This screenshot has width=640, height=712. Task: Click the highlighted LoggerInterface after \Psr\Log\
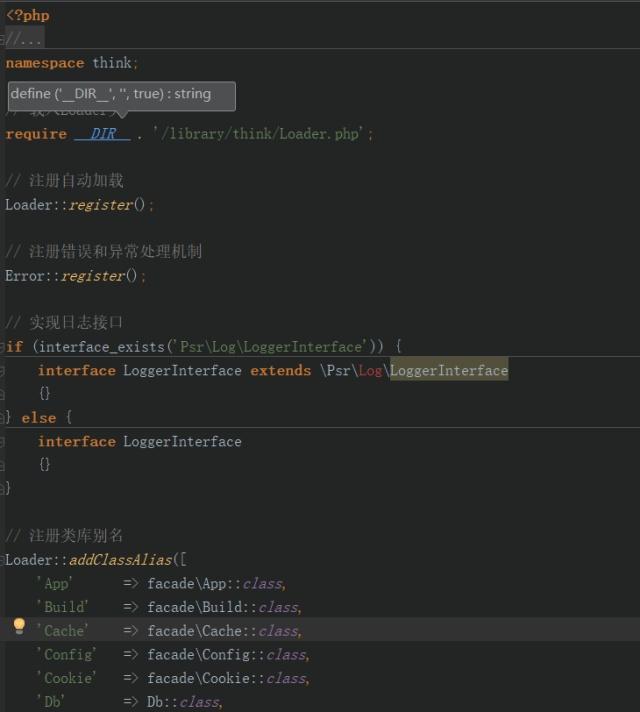[449, 370]
